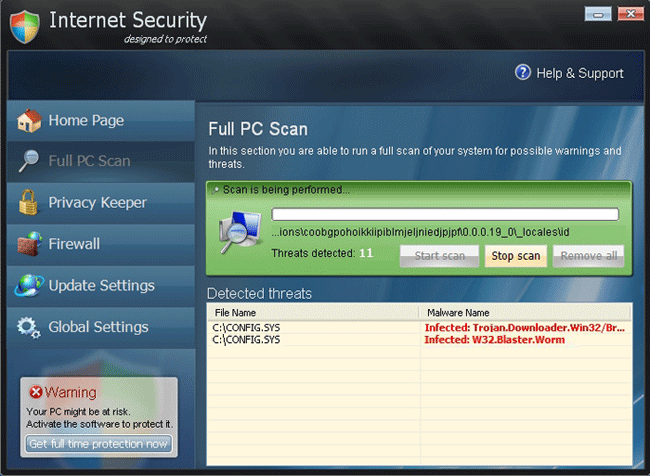The height and width of the screenshot is (476, 650).
Task: Select the Trojan.Downloader.Win32 threat row
Action: (x=419, y=327)
